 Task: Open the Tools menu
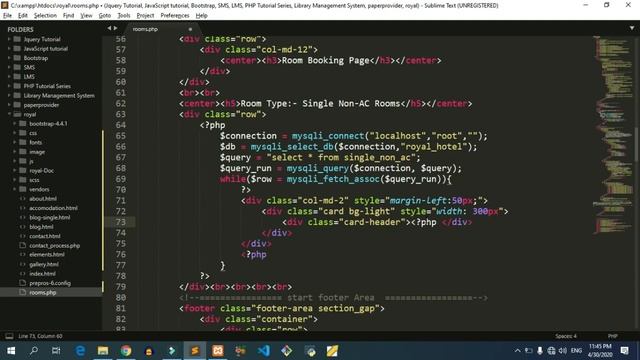tap(124, 16)
